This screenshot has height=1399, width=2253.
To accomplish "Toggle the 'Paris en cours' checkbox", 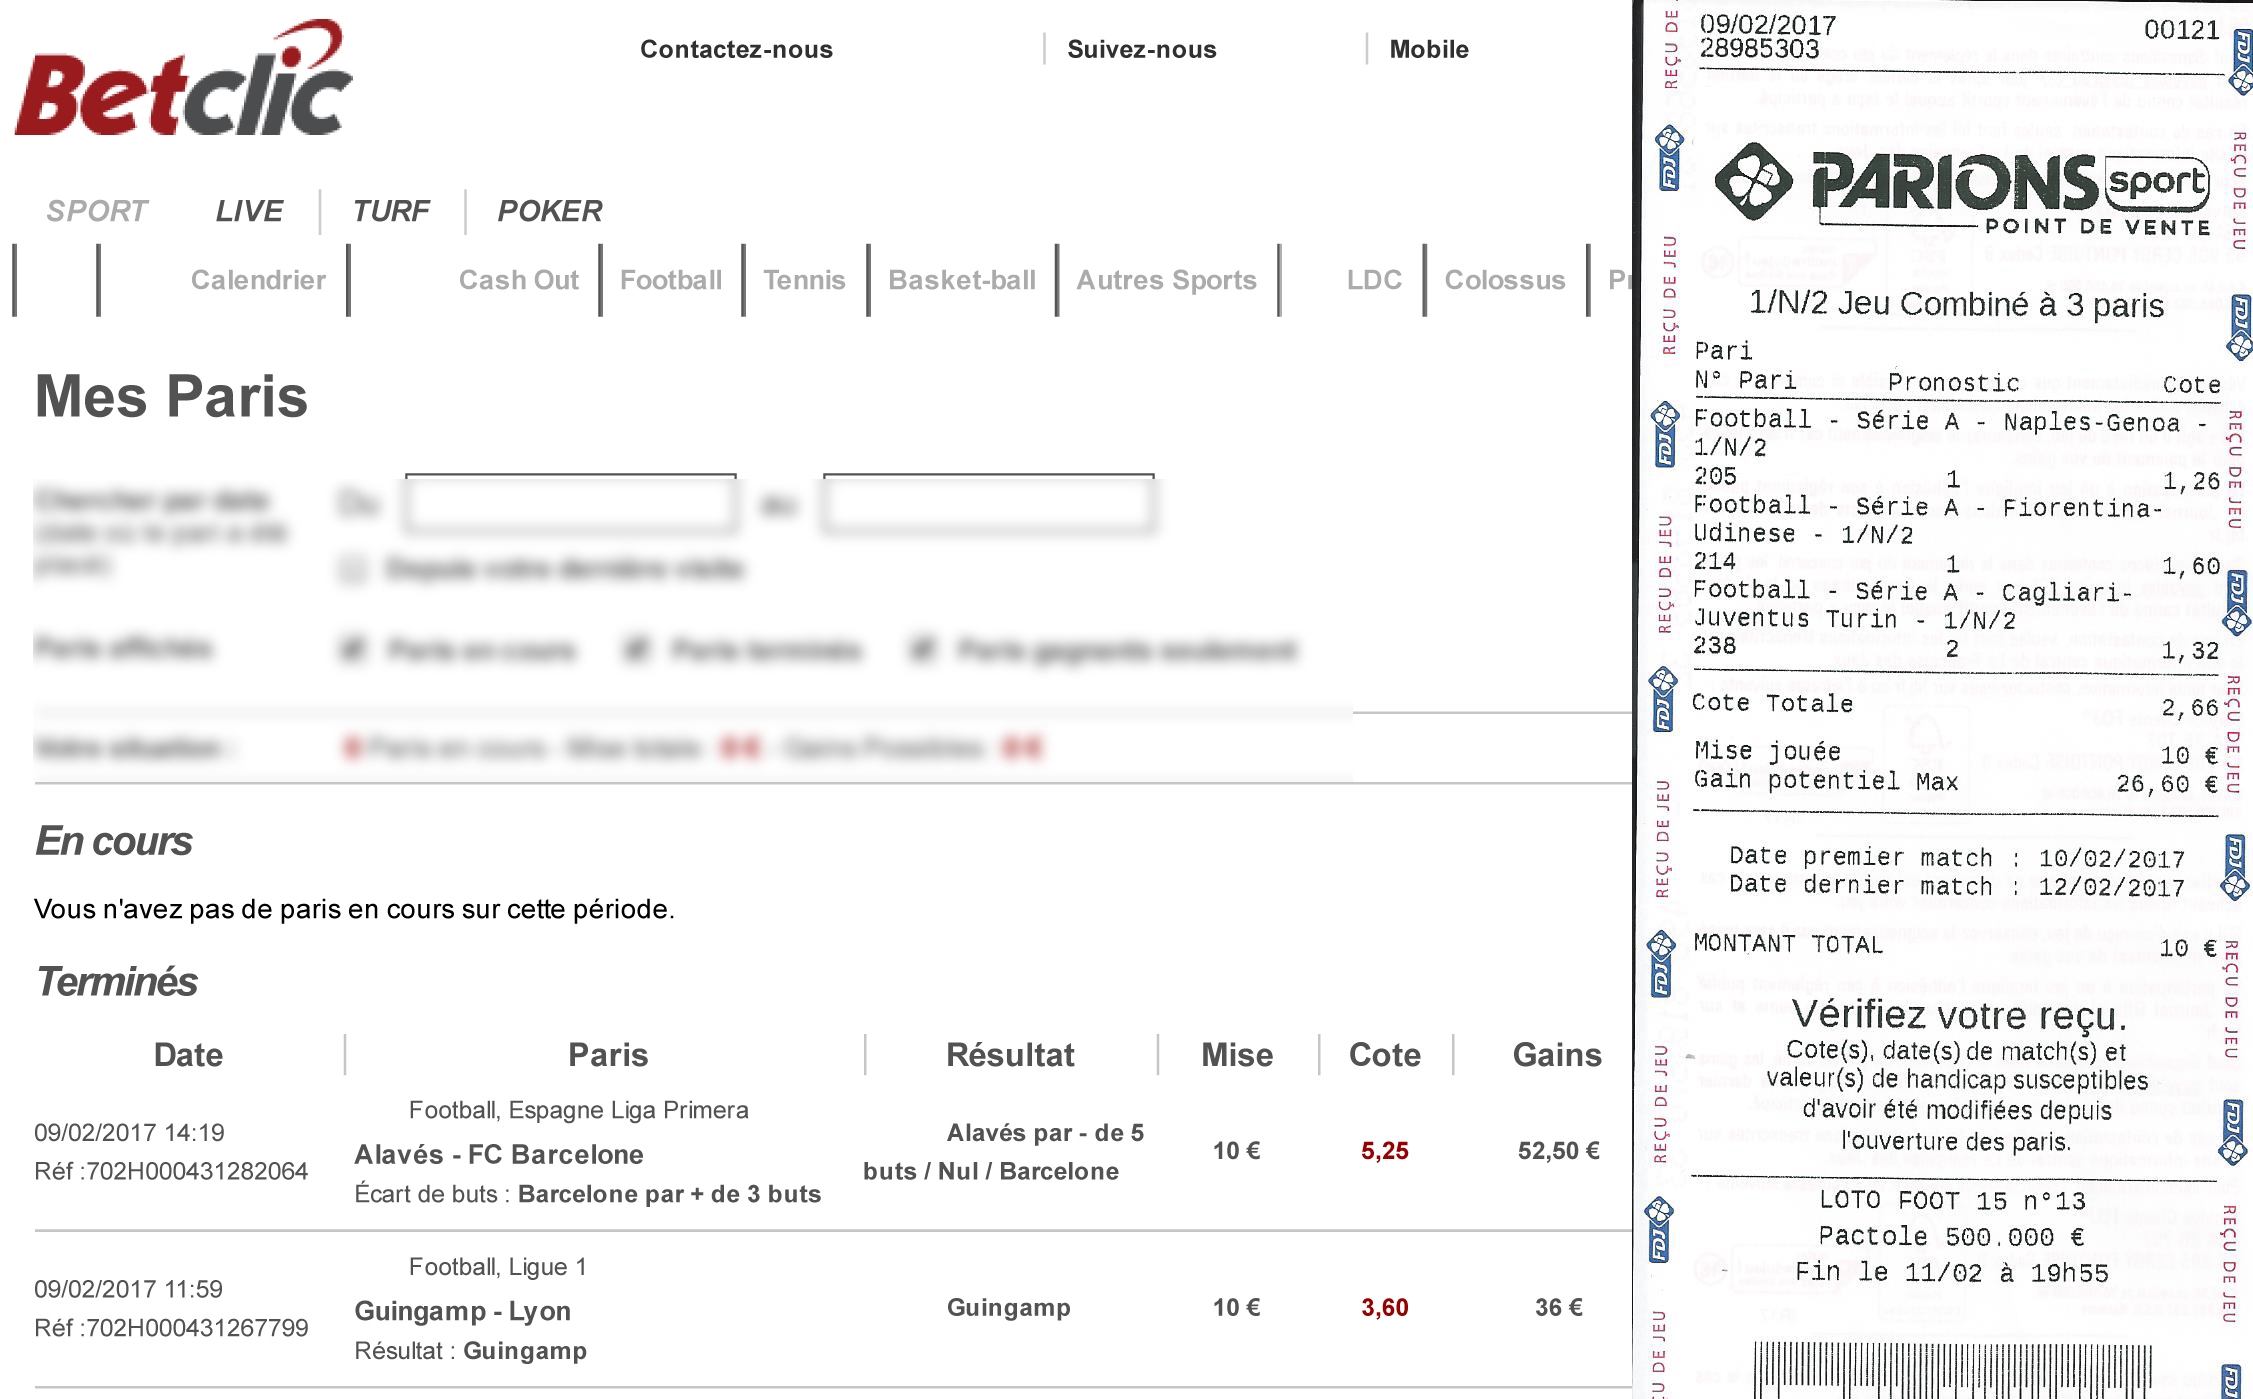I will point(351,650).
